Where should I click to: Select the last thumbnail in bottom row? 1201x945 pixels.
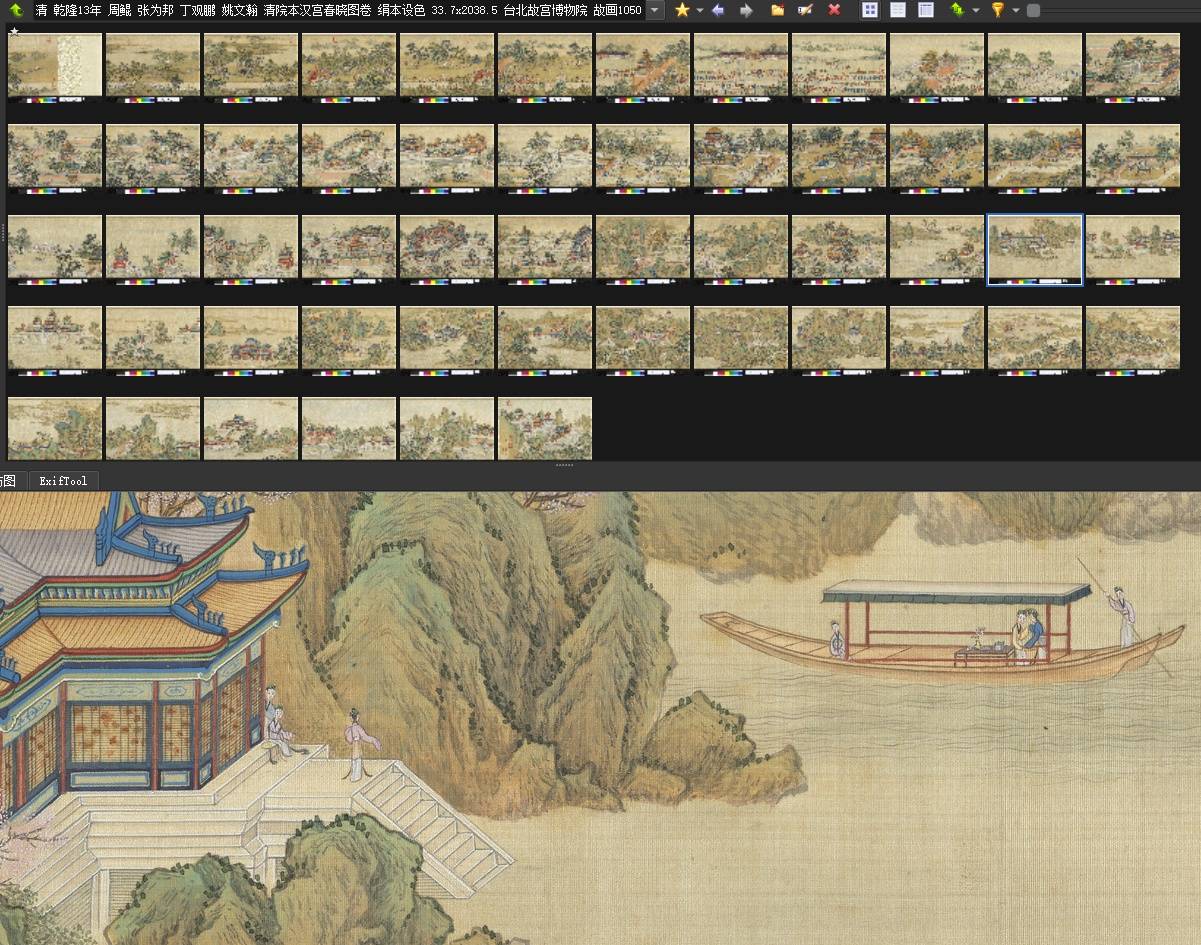[545, 428]
